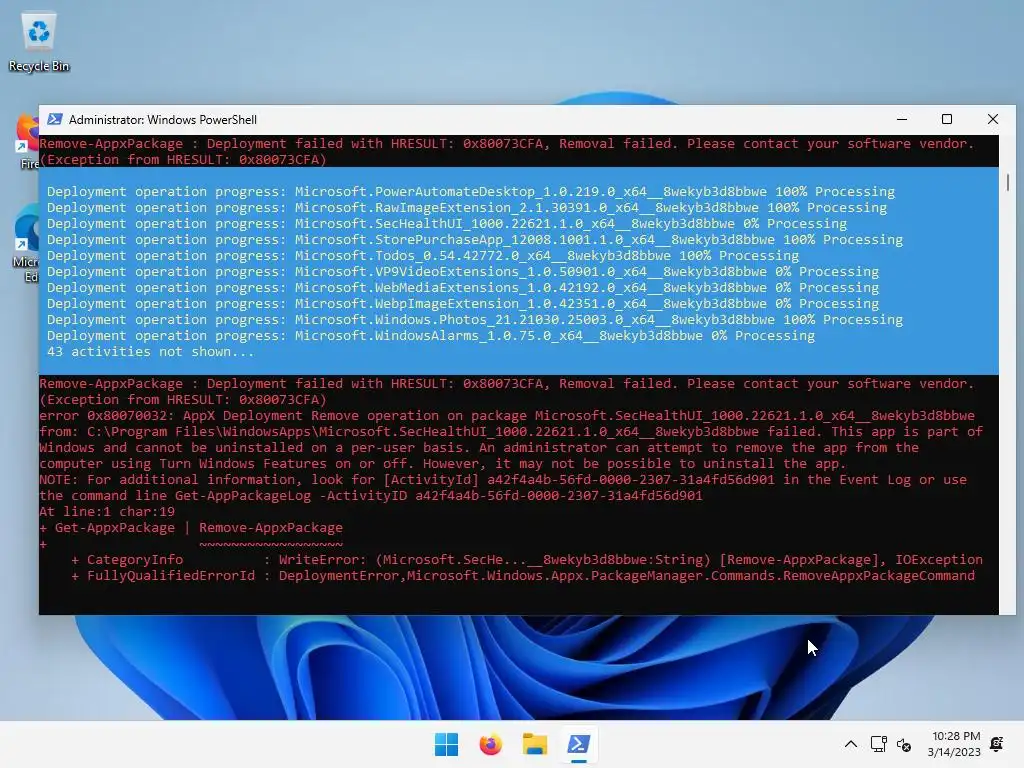Click the Microsoft.PowerAutomateDesktop progress line

[471, 192]
